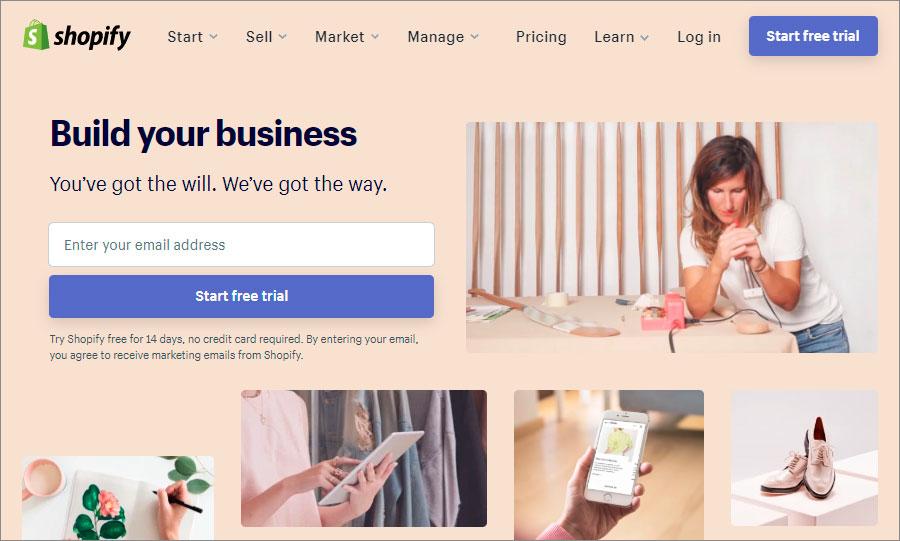Open the Log in link
This screenshot has width=900, height=541.
[x=699, y=37]
